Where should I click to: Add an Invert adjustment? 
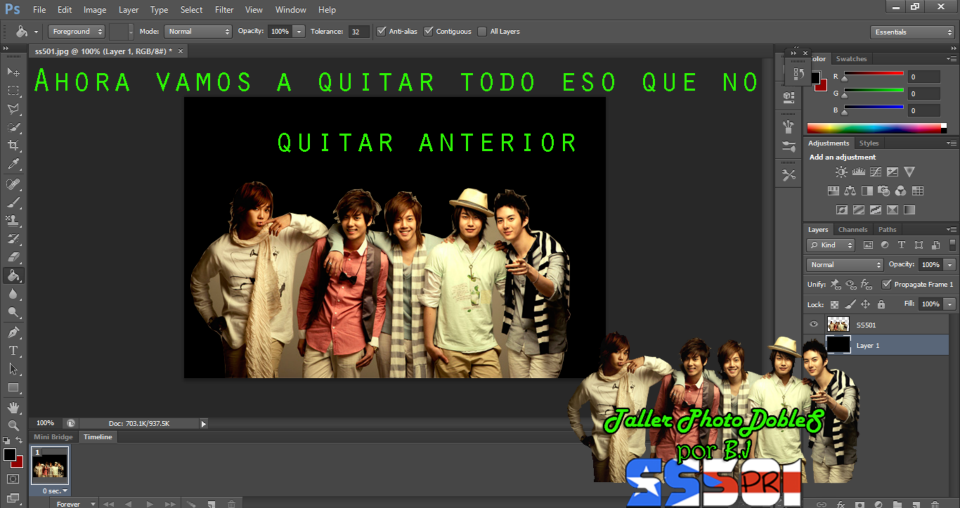pos(842,210)
